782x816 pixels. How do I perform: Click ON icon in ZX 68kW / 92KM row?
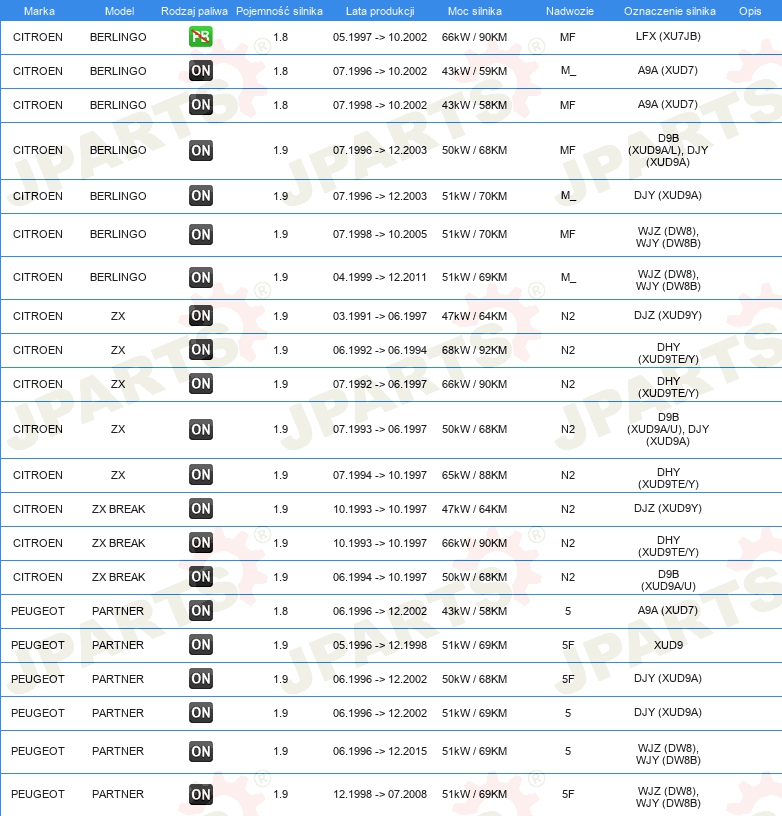pyautogui.click(x=201, y=349)
